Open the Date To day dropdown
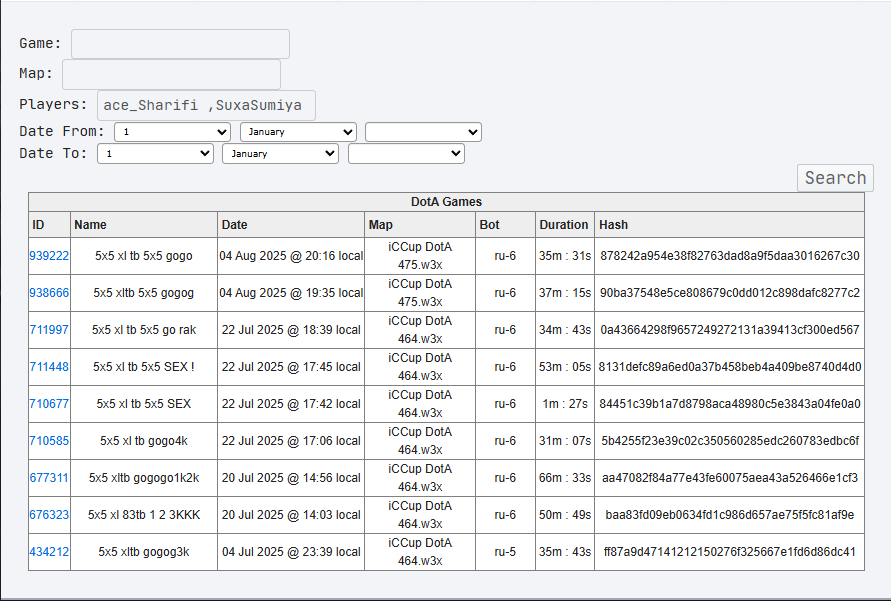This screenshot has height=601, width=891. [155, 154]
